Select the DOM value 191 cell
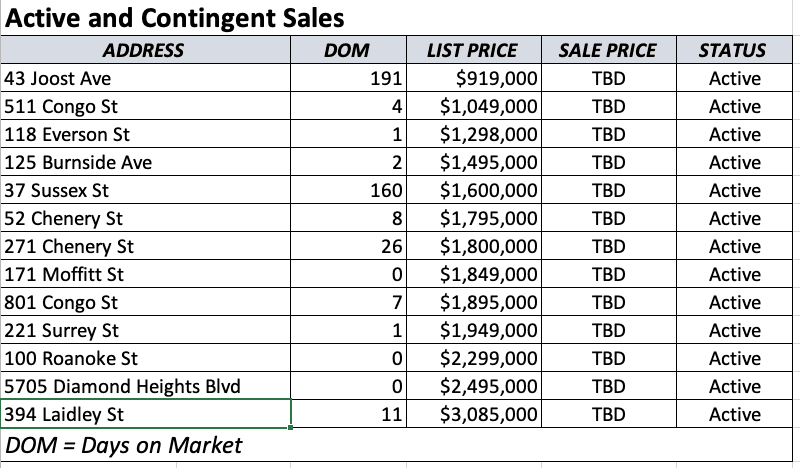This screenshot has width=800, height=468. (x=348, y=78)
